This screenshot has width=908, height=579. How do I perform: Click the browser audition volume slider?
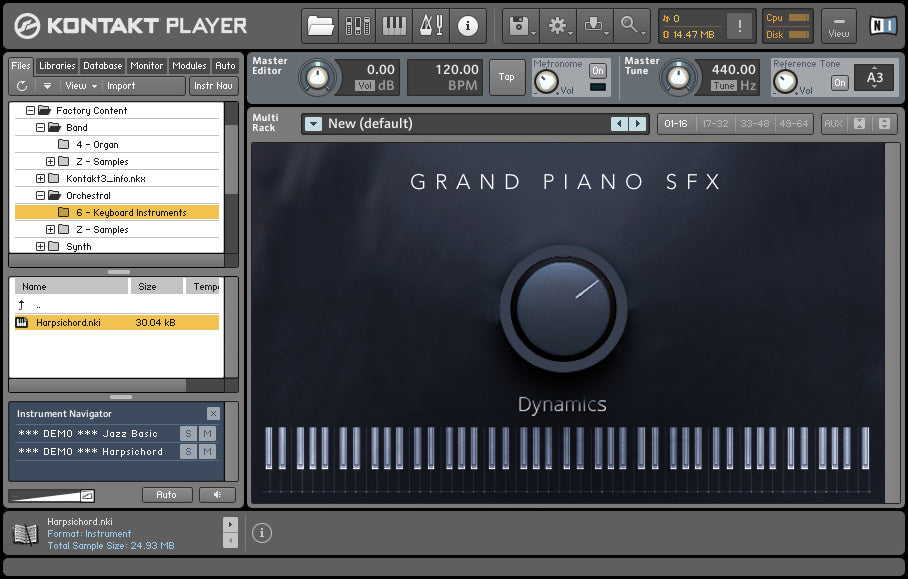click(51, 495)
